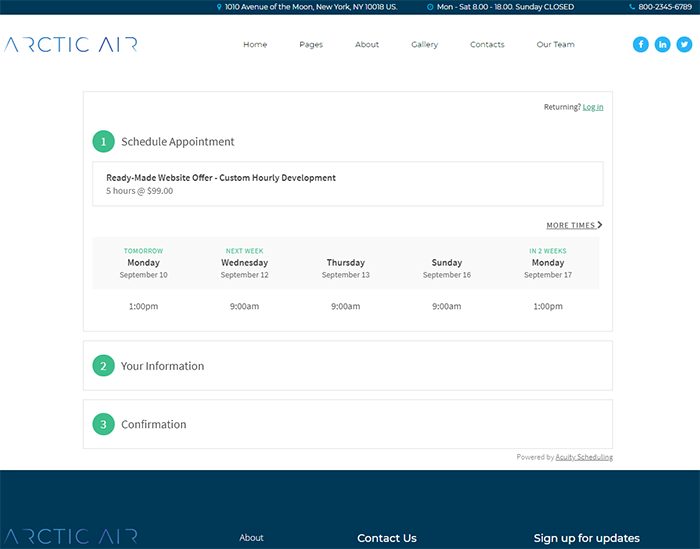700x549 pixels.
Task: Click the Log in link
Action: [593, 107]
